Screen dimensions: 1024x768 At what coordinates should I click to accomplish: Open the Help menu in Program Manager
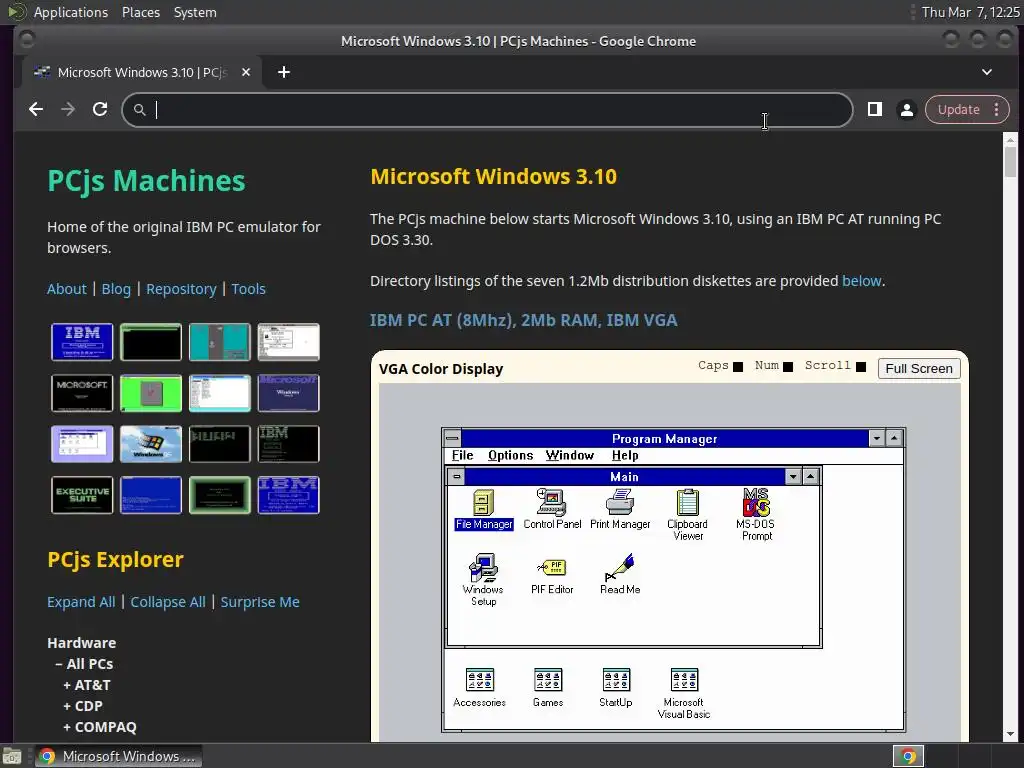(625, 455)
